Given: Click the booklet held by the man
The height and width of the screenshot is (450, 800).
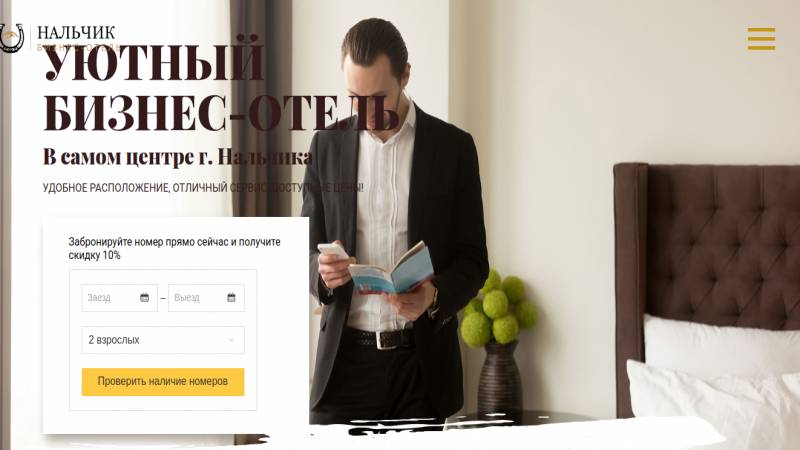Looking at the screenshot, I should [391, 269].
